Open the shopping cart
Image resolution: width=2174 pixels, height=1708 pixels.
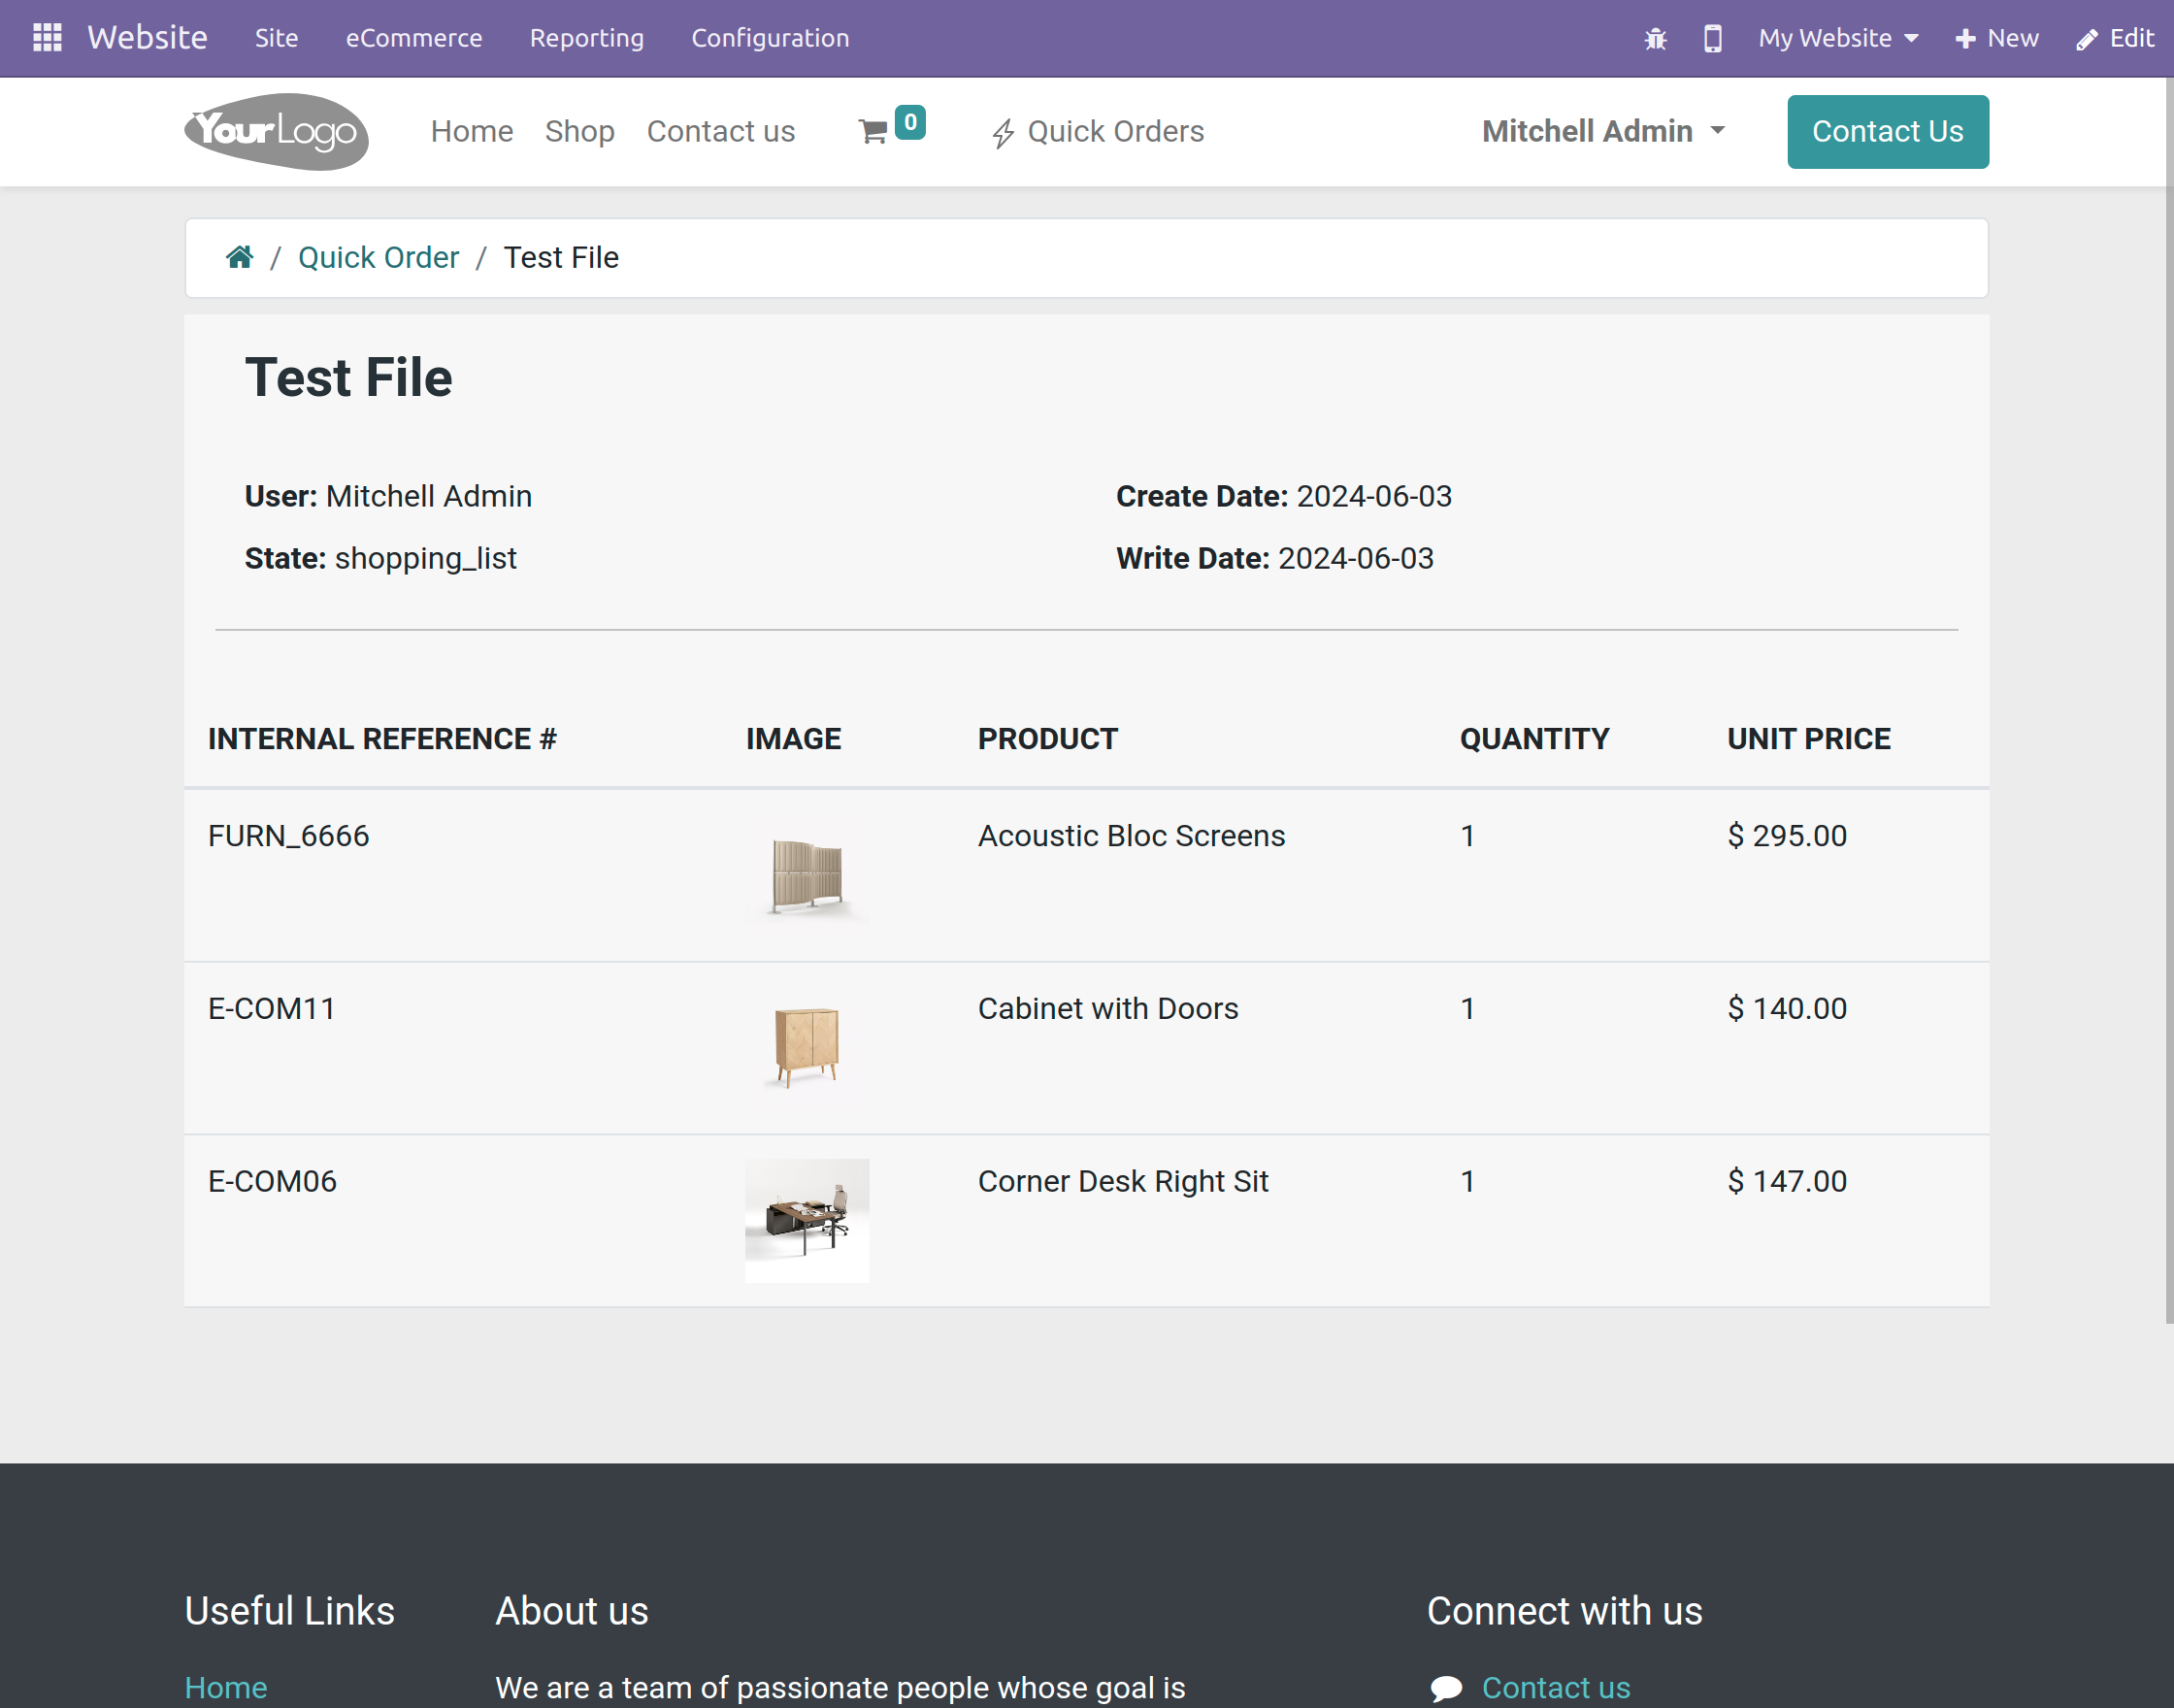click(x=874, y=131)
